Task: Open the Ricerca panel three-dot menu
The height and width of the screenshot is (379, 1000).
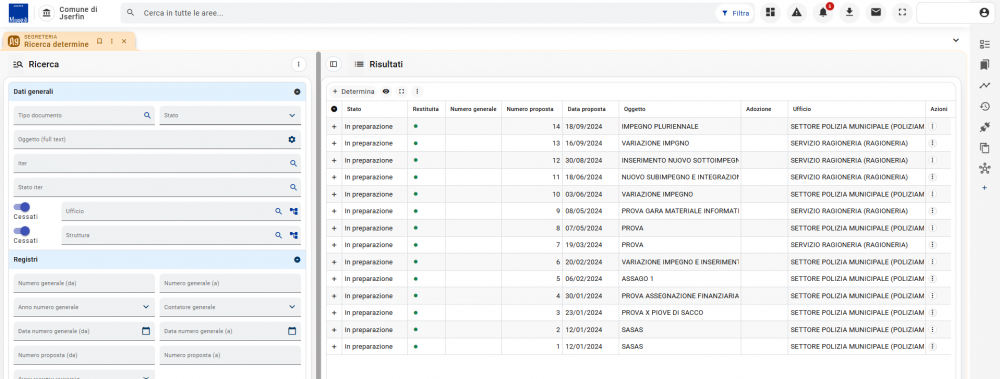Action: (298, 64)
